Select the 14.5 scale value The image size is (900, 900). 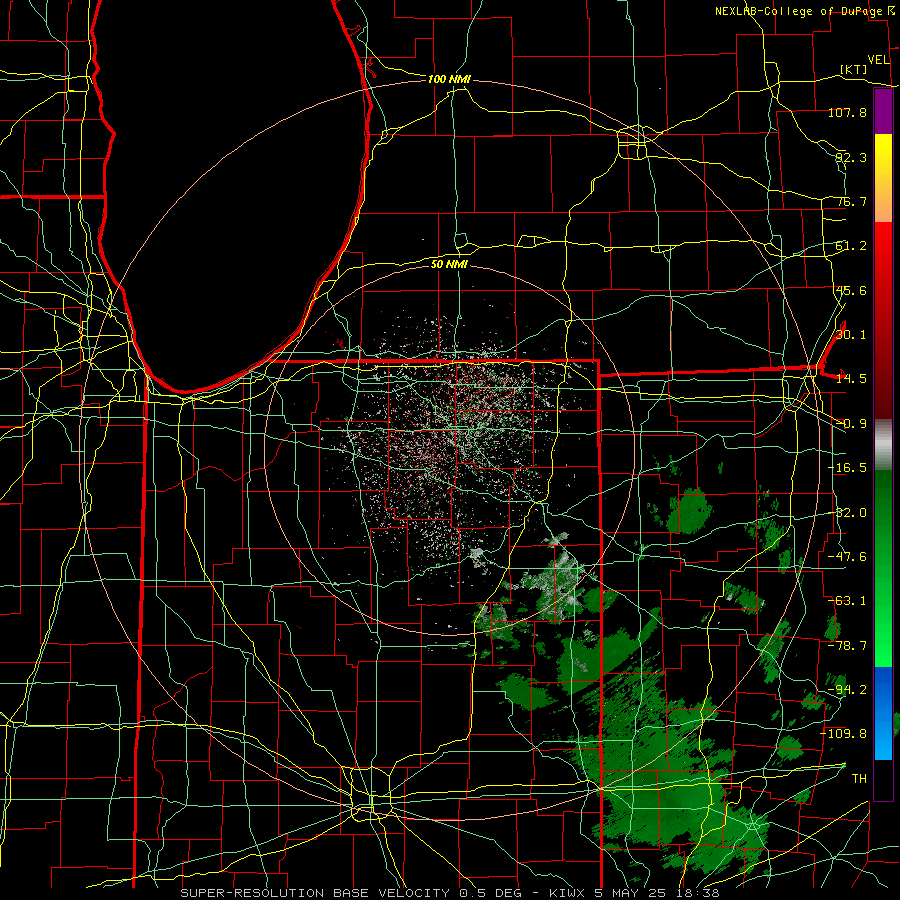pos(851,379)
